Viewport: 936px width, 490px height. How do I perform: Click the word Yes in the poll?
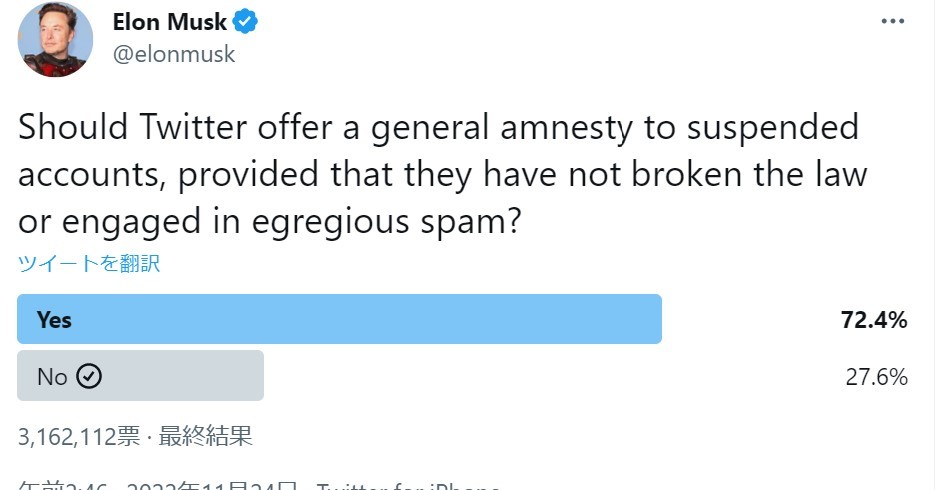tap(54, 320)
